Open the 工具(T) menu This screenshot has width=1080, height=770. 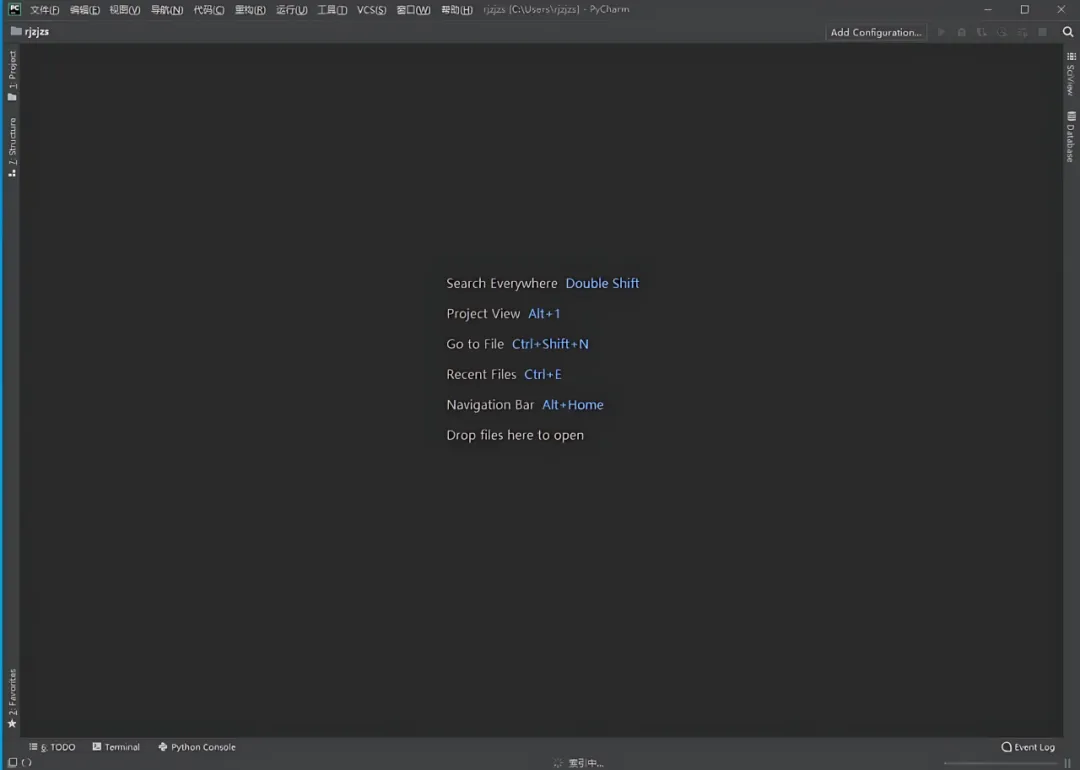332,10
